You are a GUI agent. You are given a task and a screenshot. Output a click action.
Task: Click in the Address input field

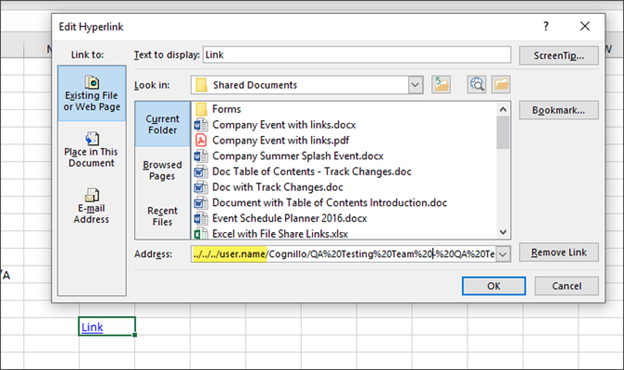(x=343, y=254)
